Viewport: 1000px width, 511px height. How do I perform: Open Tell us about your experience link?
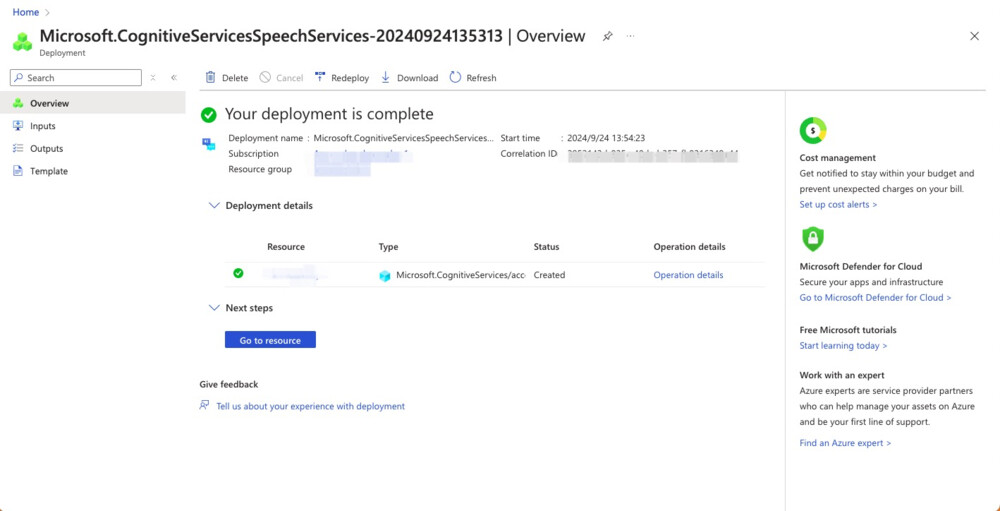[311, 406]
